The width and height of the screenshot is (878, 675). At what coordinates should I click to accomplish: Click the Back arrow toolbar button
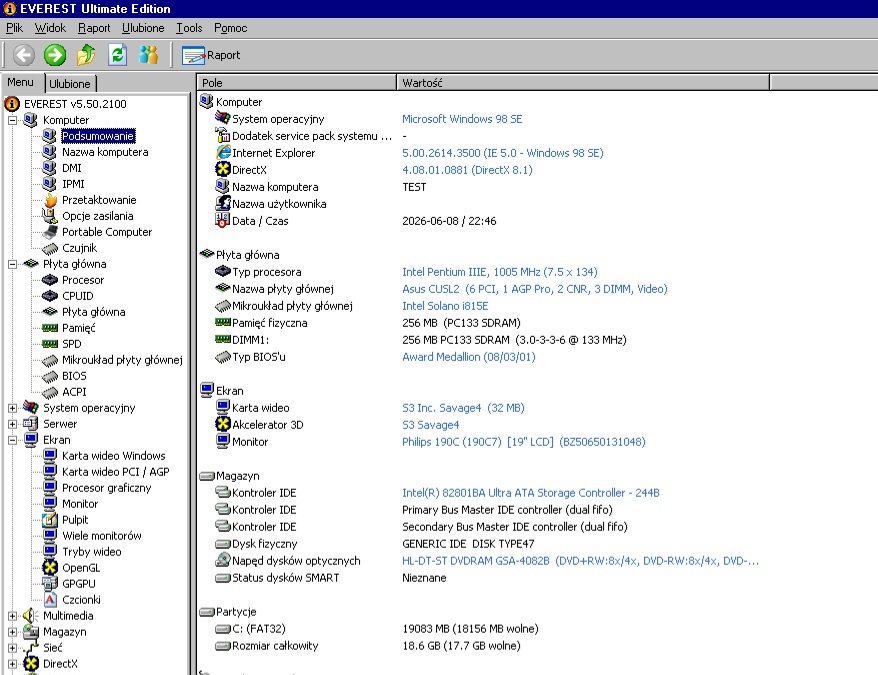[x=24, y=55]
